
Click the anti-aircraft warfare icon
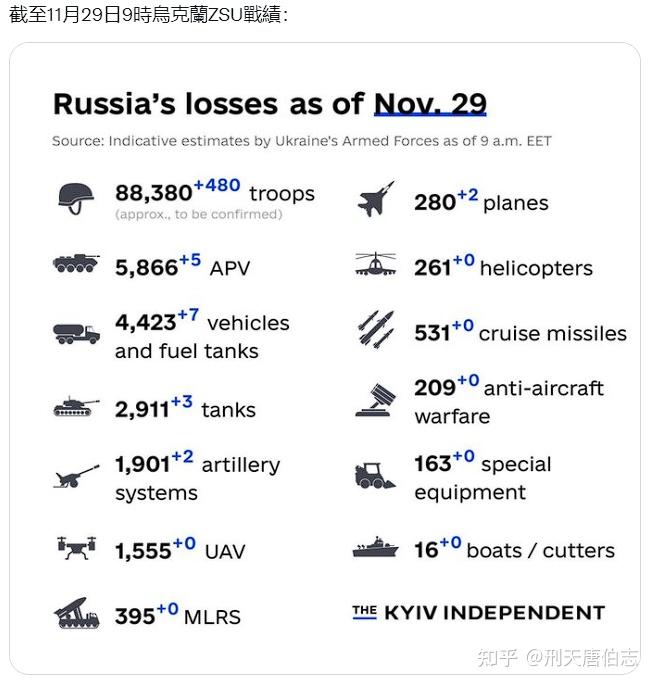tap(376, 400)
